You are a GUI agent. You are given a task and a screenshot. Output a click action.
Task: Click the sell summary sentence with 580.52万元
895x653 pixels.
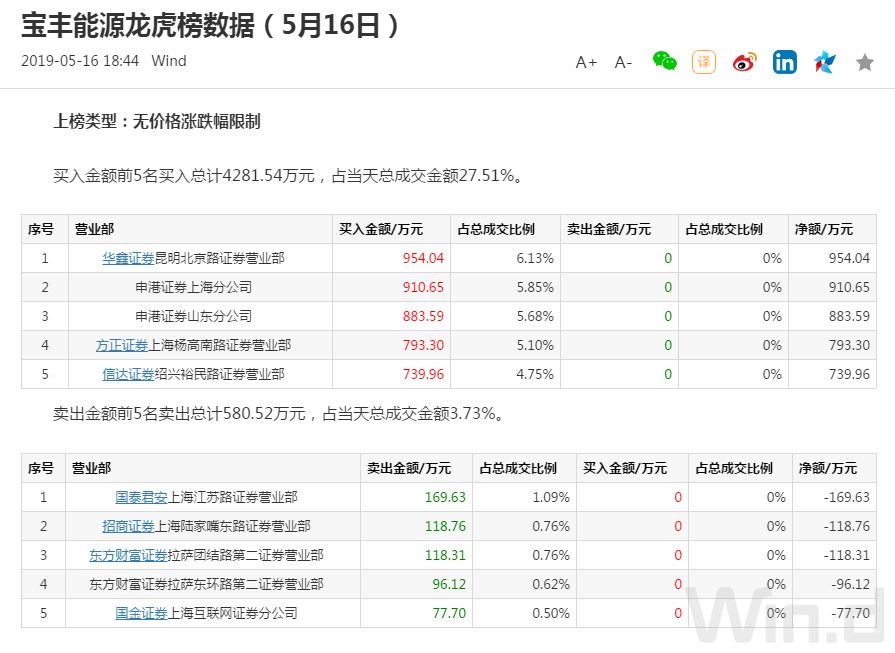[x=279, y=414]
